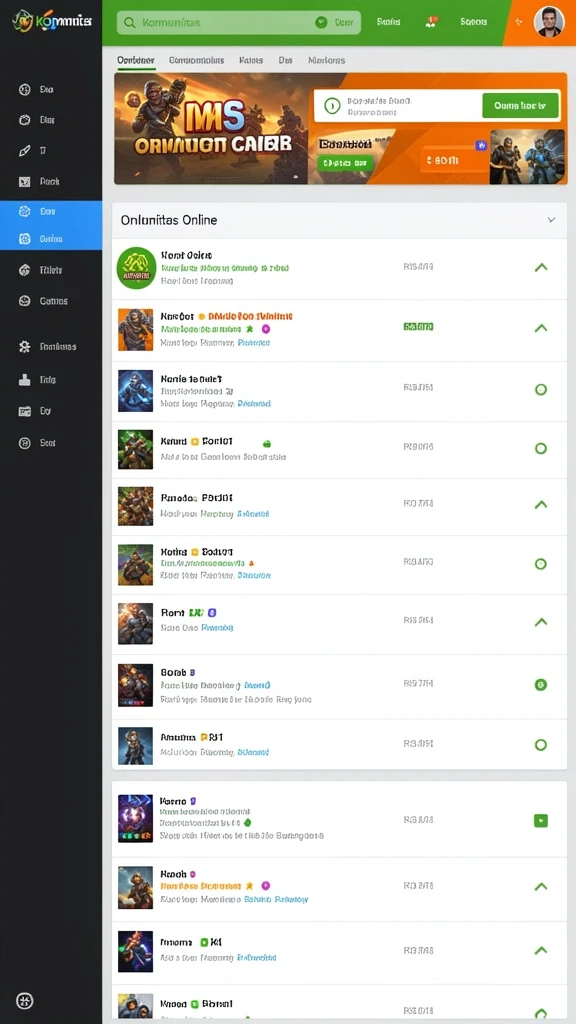The height and width of the screenshot is (1024, 576).
Task: Click the stamp-shaped icon in the sidebar
Action: tap(25, 379)
